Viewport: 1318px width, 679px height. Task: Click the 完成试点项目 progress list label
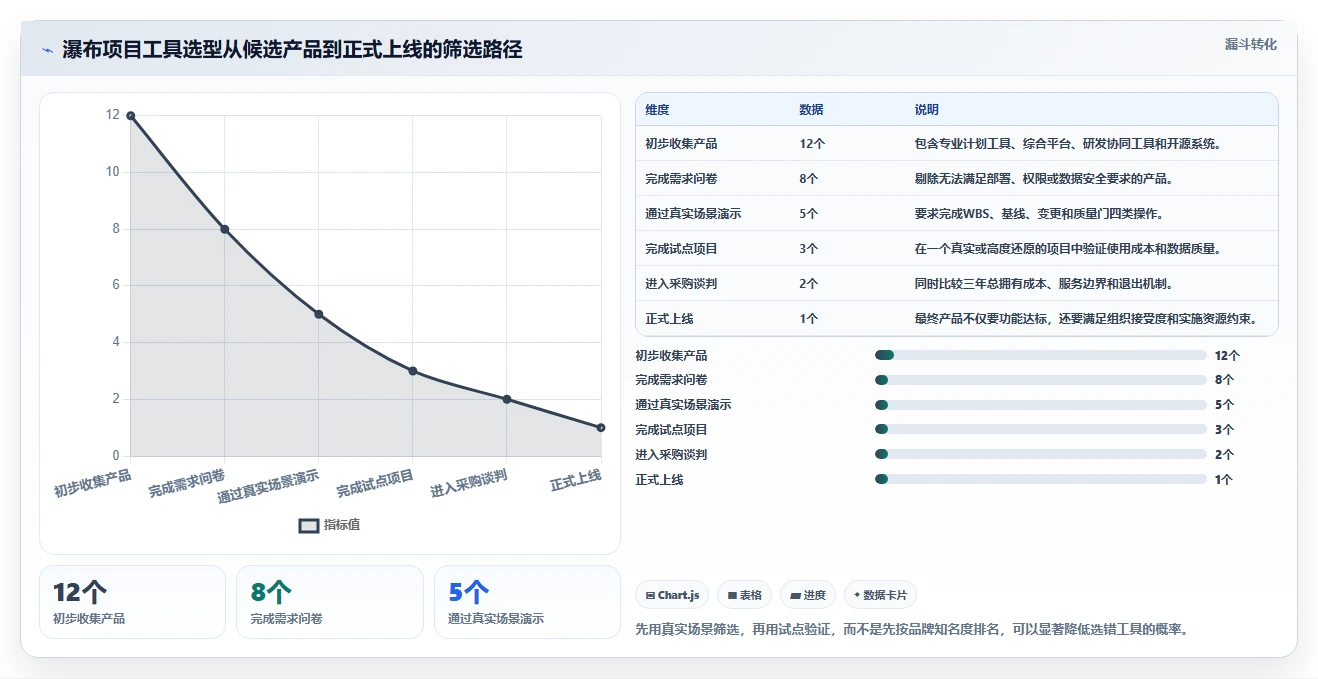point(671,430)
